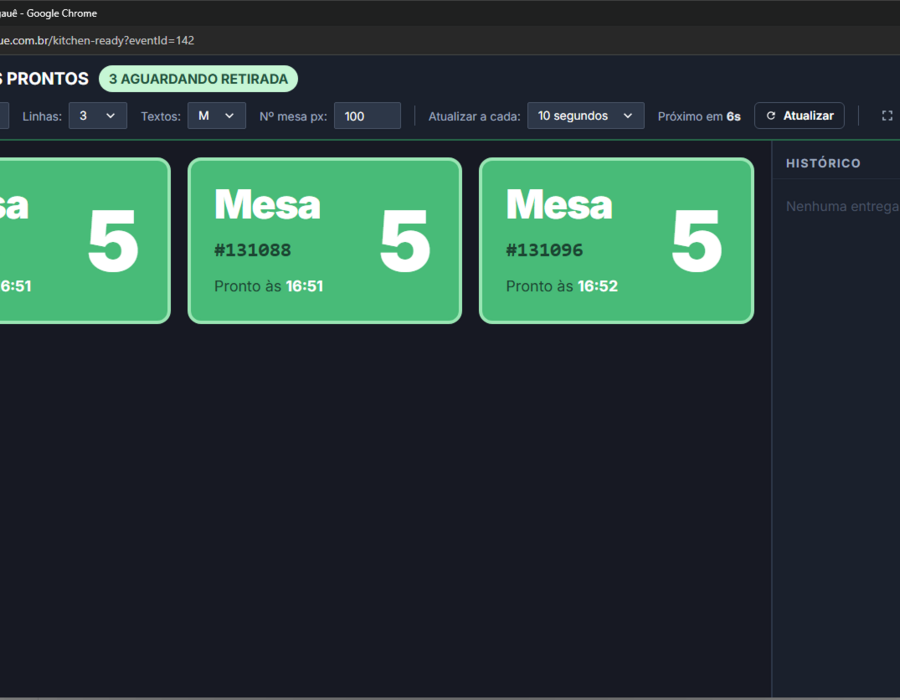
Task: Click the 3 Aguardando Retirada badge
Action: click(x=199, y=79)
